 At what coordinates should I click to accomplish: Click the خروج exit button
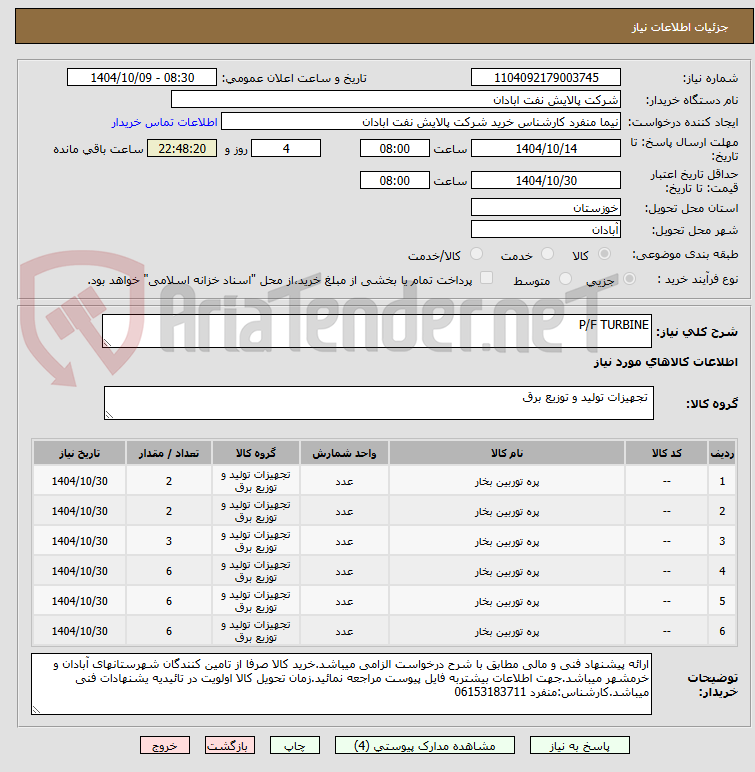click(x=165, y=746)
